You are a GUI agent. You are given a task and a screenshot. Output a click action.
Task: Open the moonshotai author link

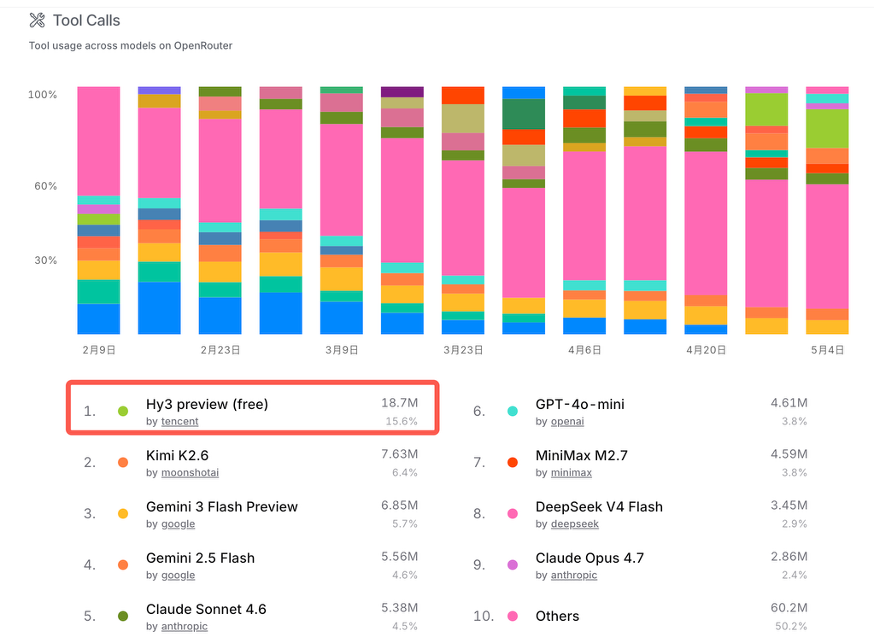tap(190, 473)
